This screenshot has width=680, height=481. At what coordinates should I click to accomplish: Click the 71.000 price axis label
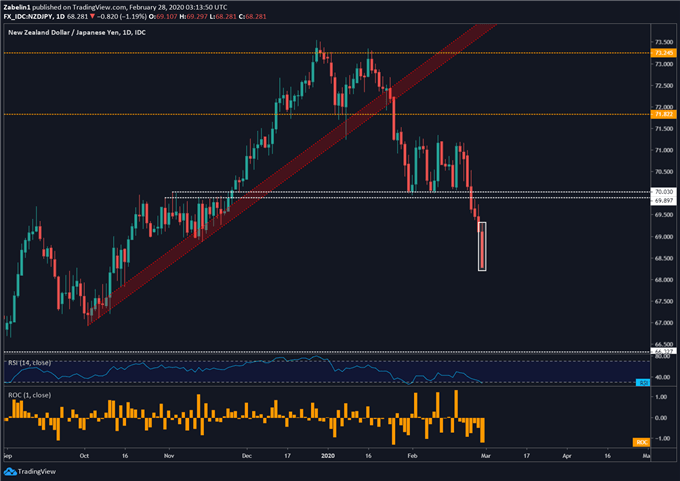pos(664,150)
